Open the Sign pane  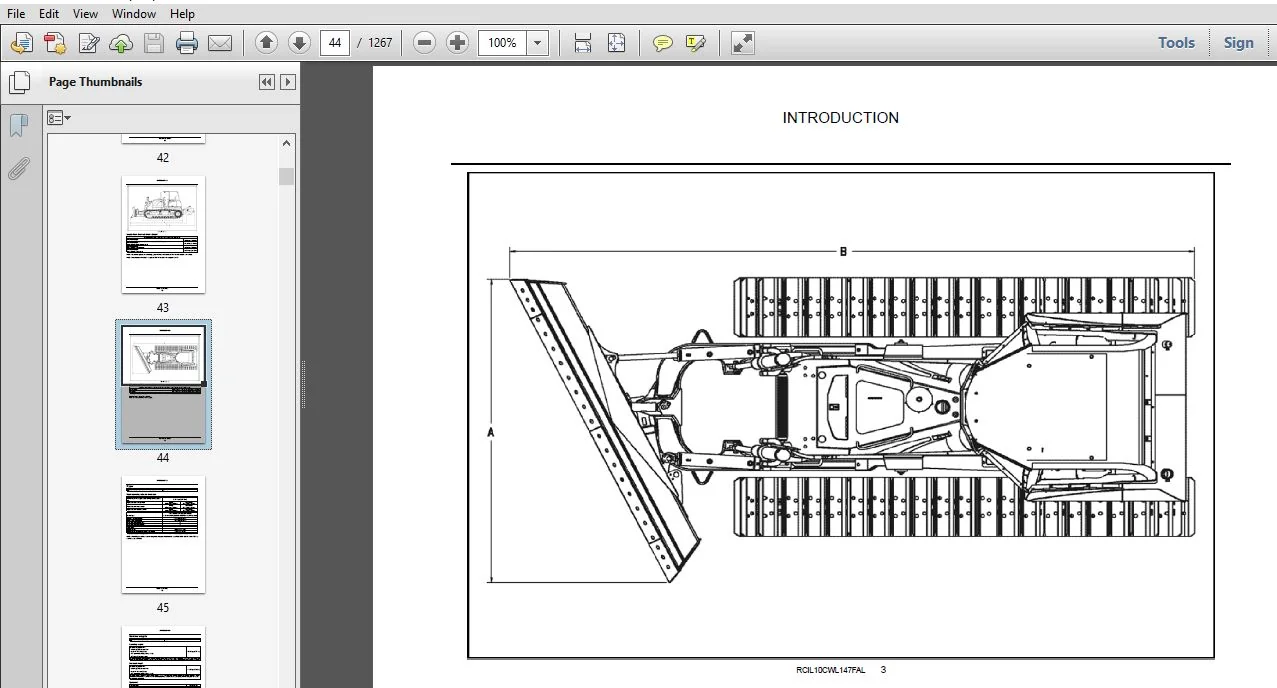coord(1238,43)
